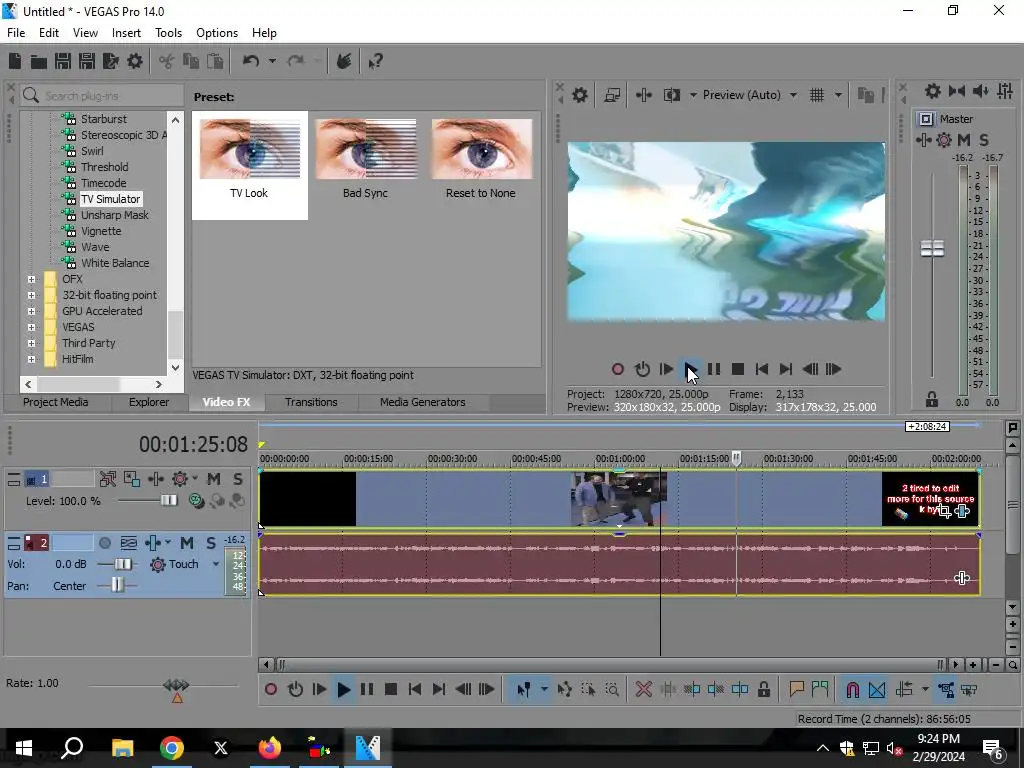This screenshot has width=1024, height=768.
Task: Switch to the Project Media tab
Action: (x=56, y=402)
